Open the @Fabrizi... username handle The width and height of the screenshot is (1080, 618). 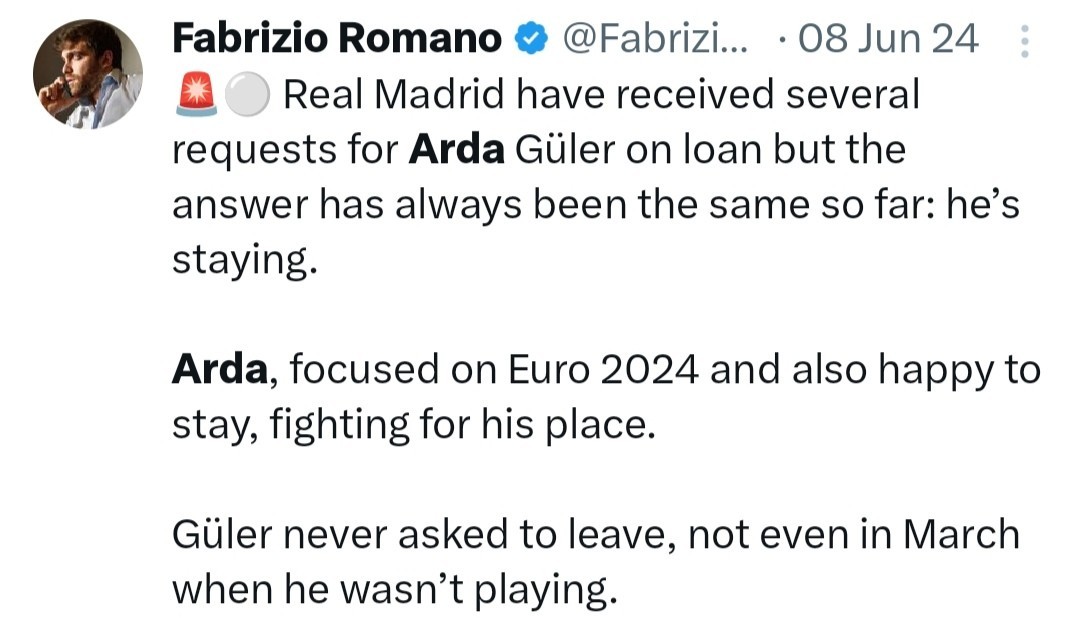point(654,39)
